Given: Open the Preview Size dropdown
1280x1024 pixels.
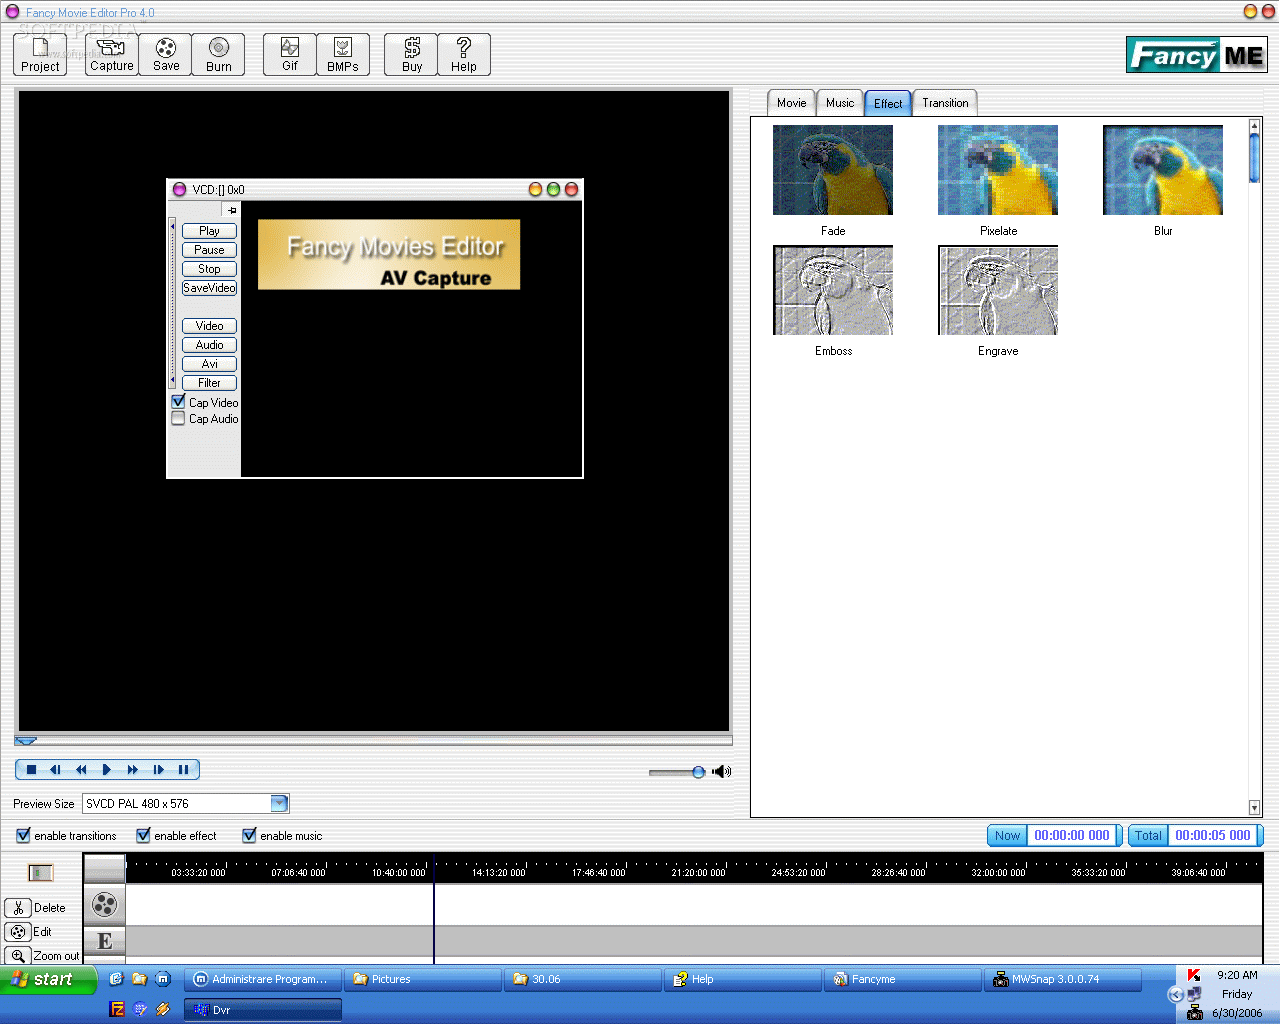Looking at the screenshot, I should [x=279, y=803].
